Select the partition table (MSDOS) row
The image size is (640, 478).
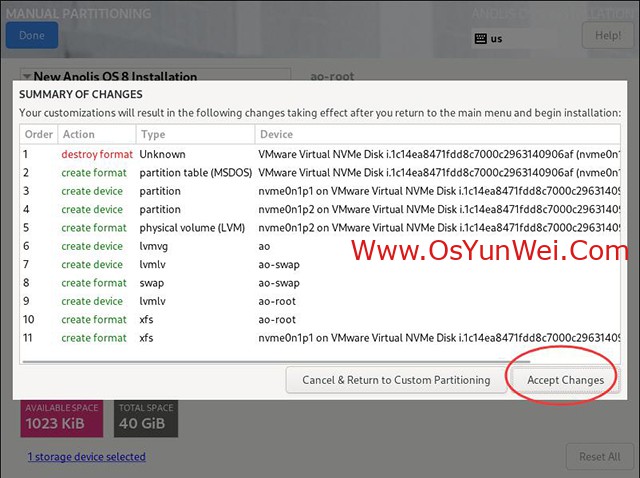pos(320,173)
